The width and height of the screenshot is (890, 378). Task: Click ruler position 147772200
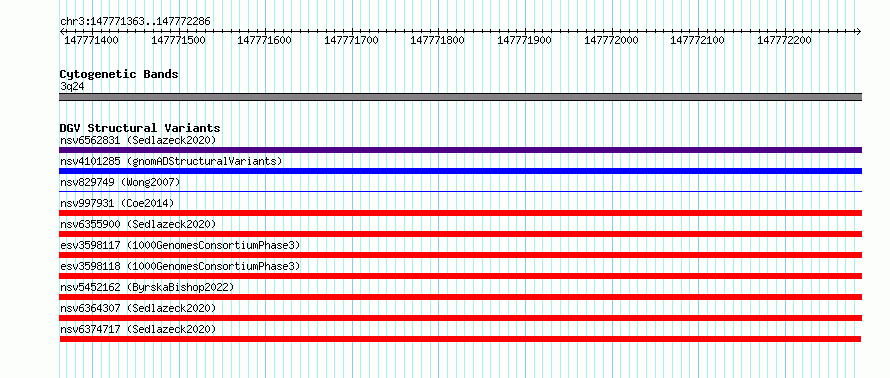pos(784,40)
